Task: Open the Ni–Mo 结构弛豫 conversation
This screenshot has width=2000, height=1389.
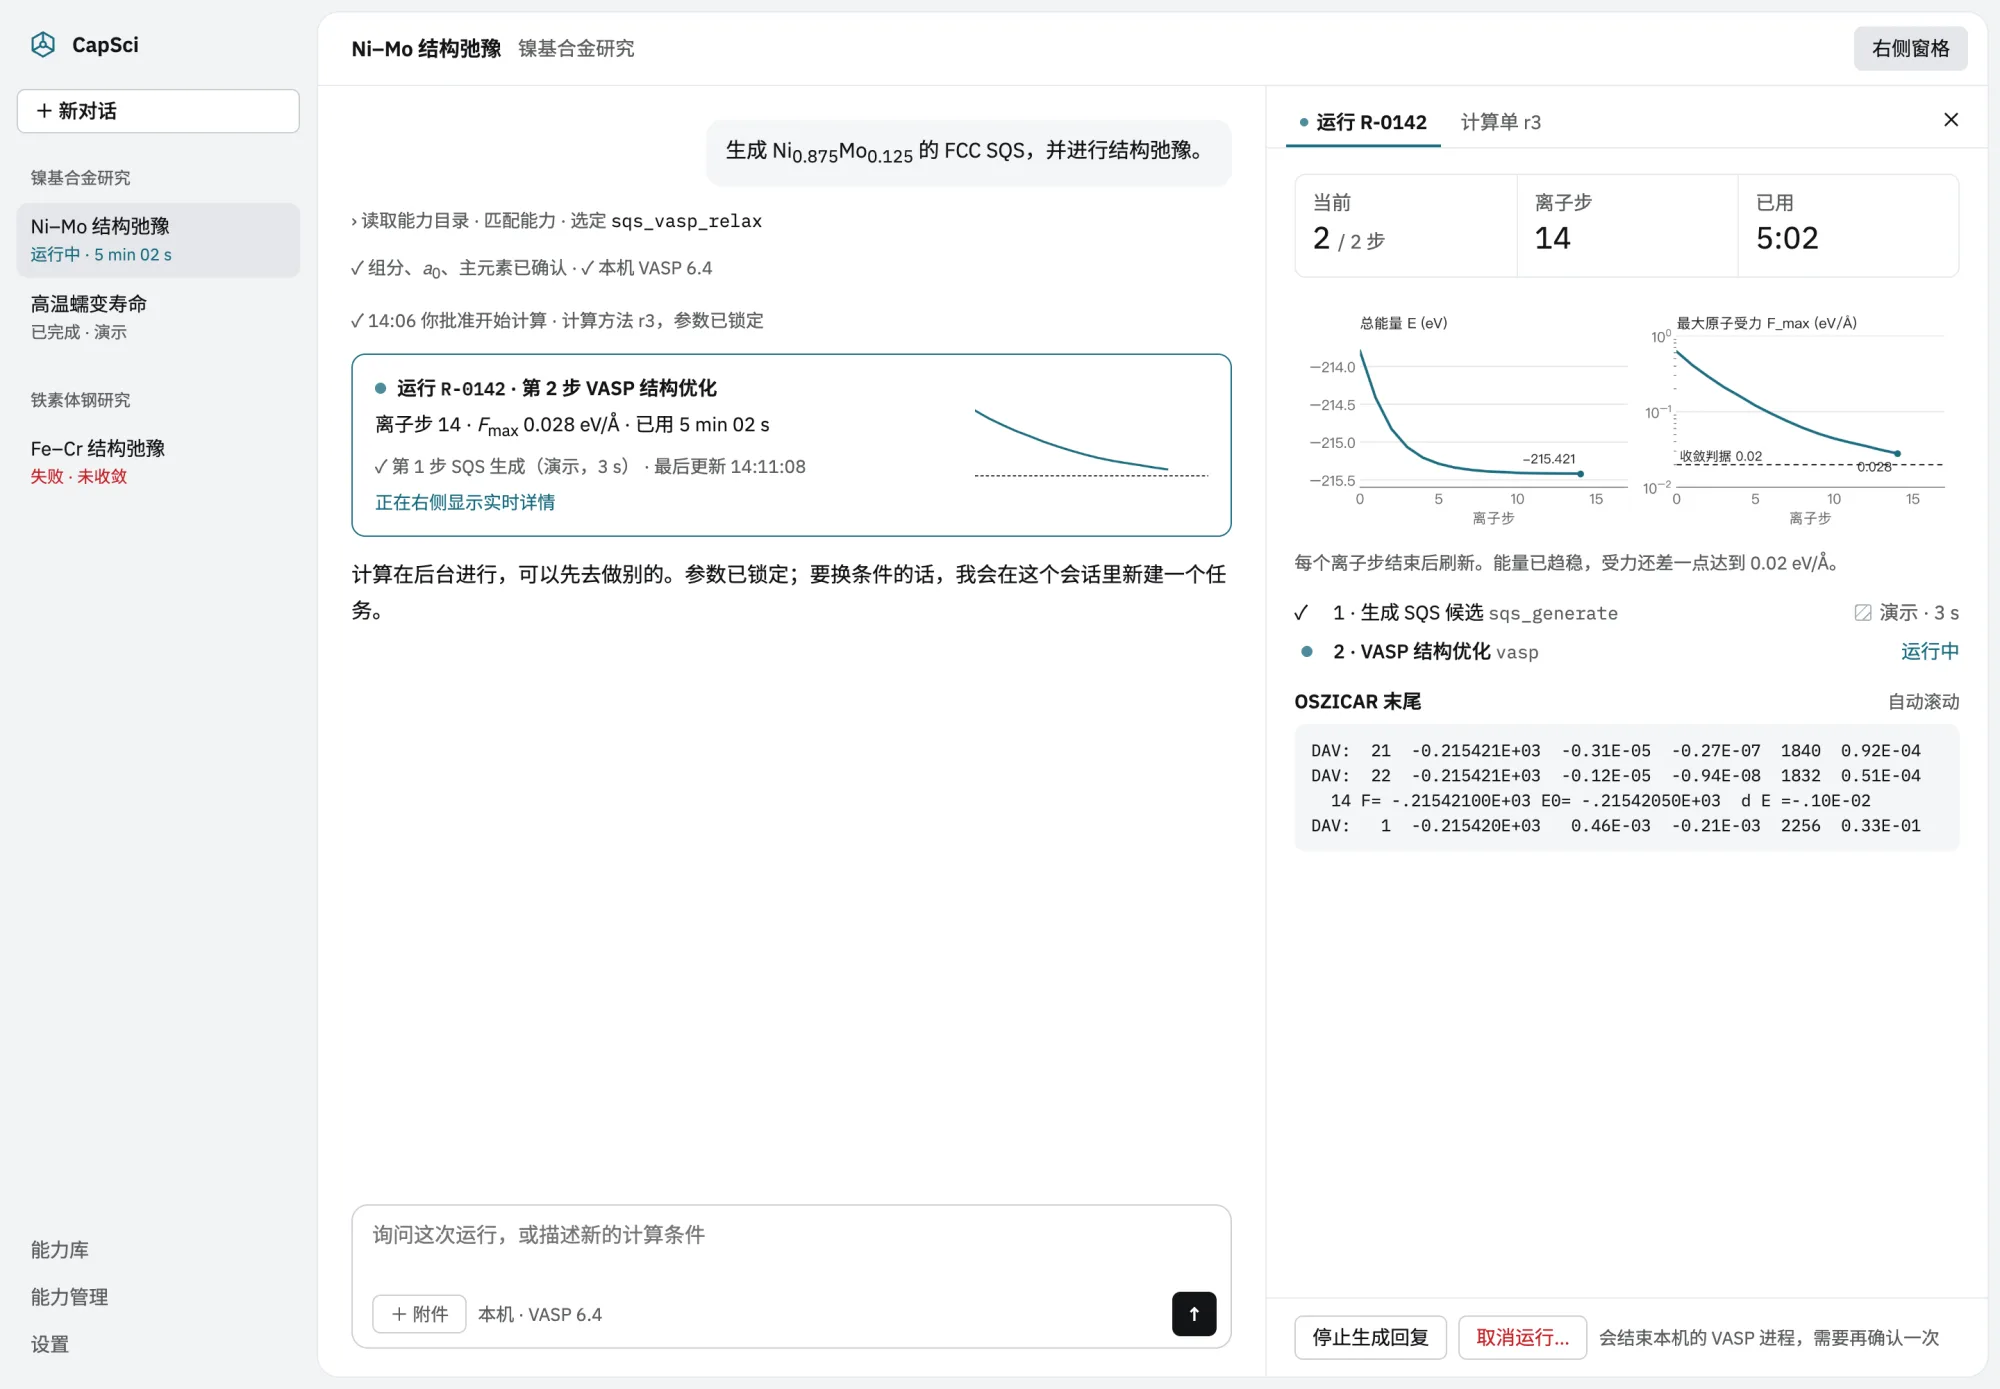Action: [158, 240]
